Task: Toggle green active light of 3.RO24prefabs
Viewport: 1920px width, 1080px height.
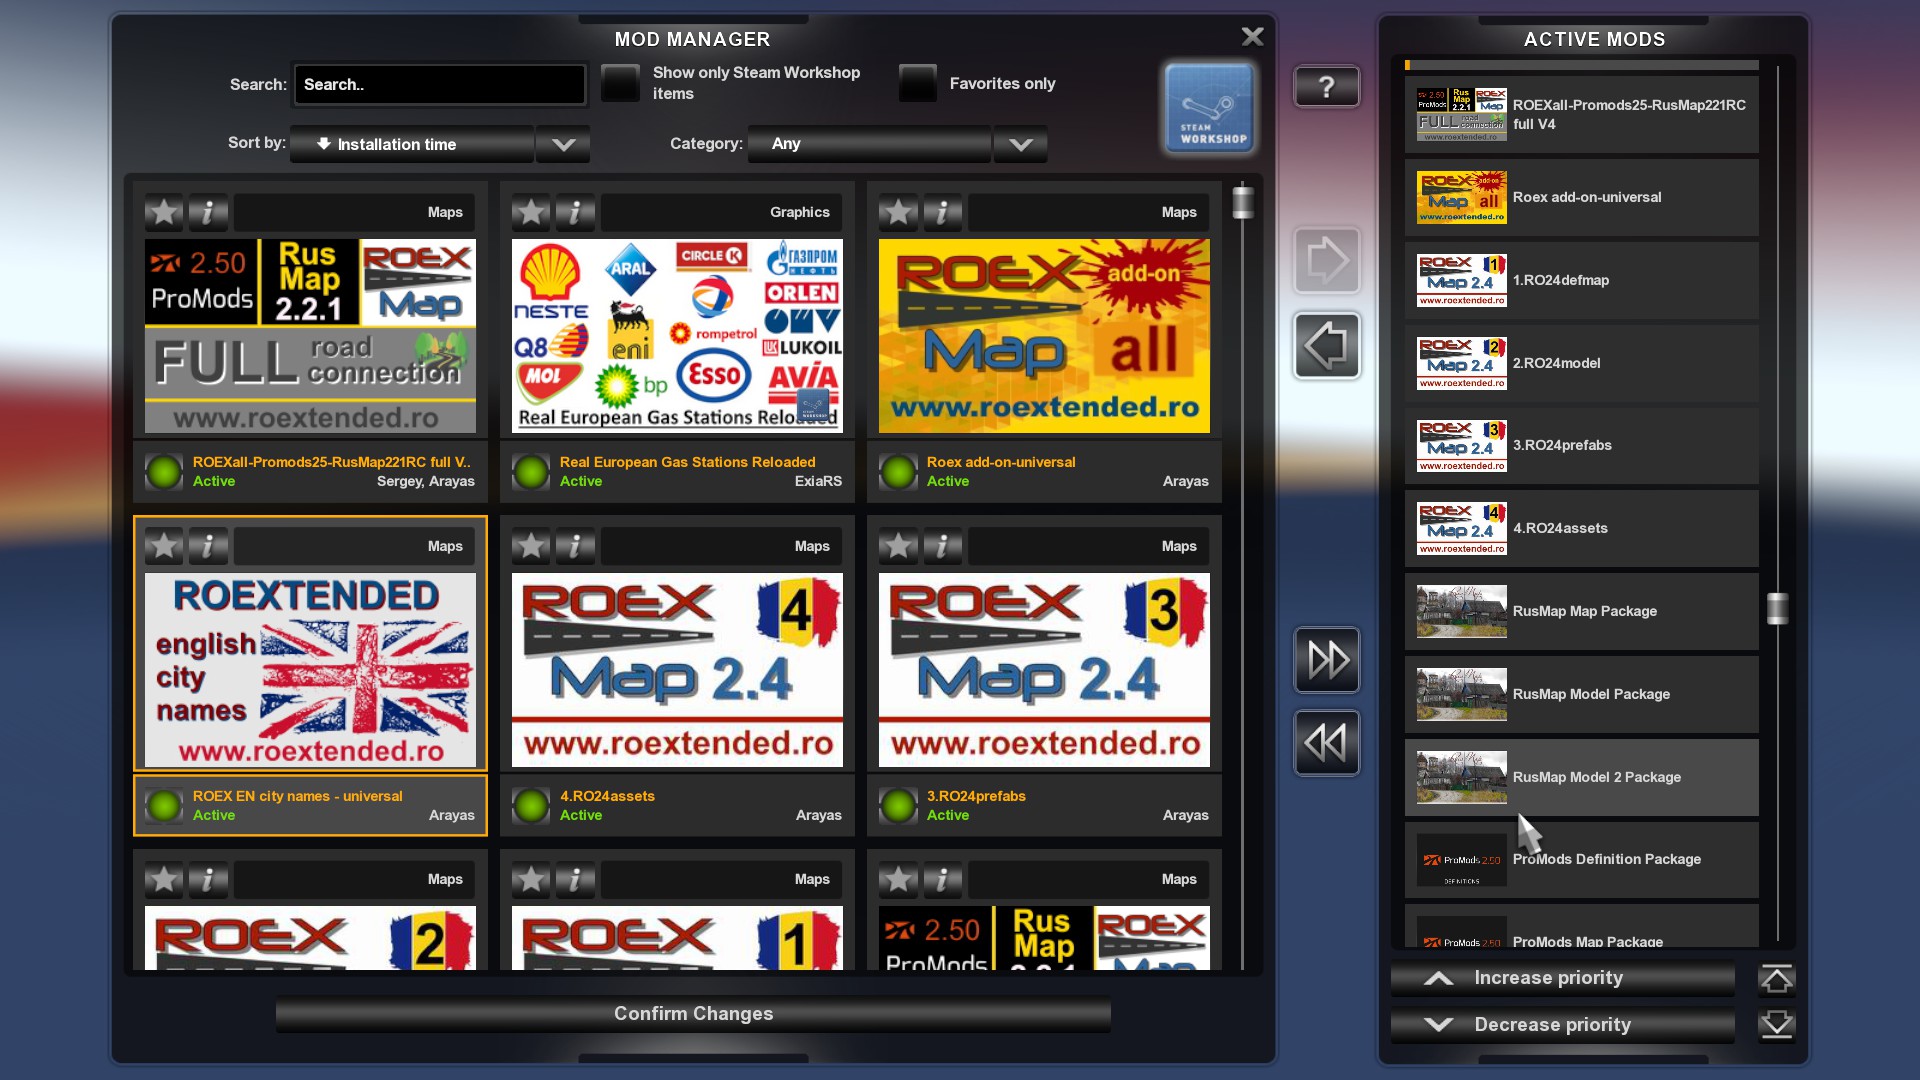Action: [x=898, y=806]
